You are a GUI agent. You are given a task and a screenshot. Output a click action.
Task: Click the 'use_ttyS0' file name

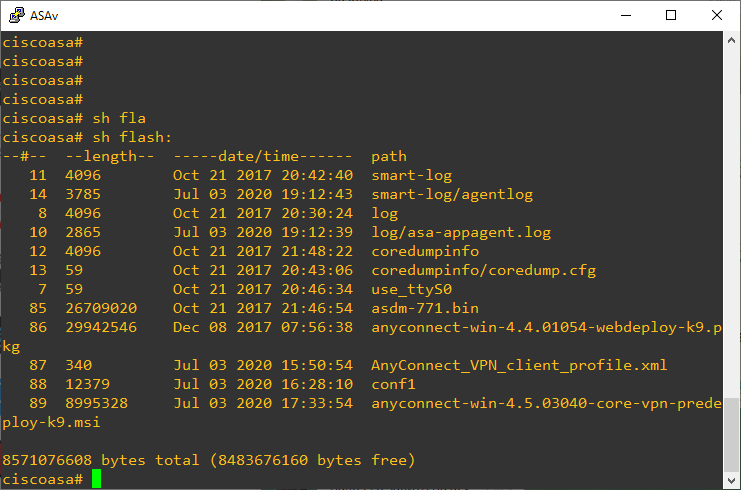coord(412,289)
